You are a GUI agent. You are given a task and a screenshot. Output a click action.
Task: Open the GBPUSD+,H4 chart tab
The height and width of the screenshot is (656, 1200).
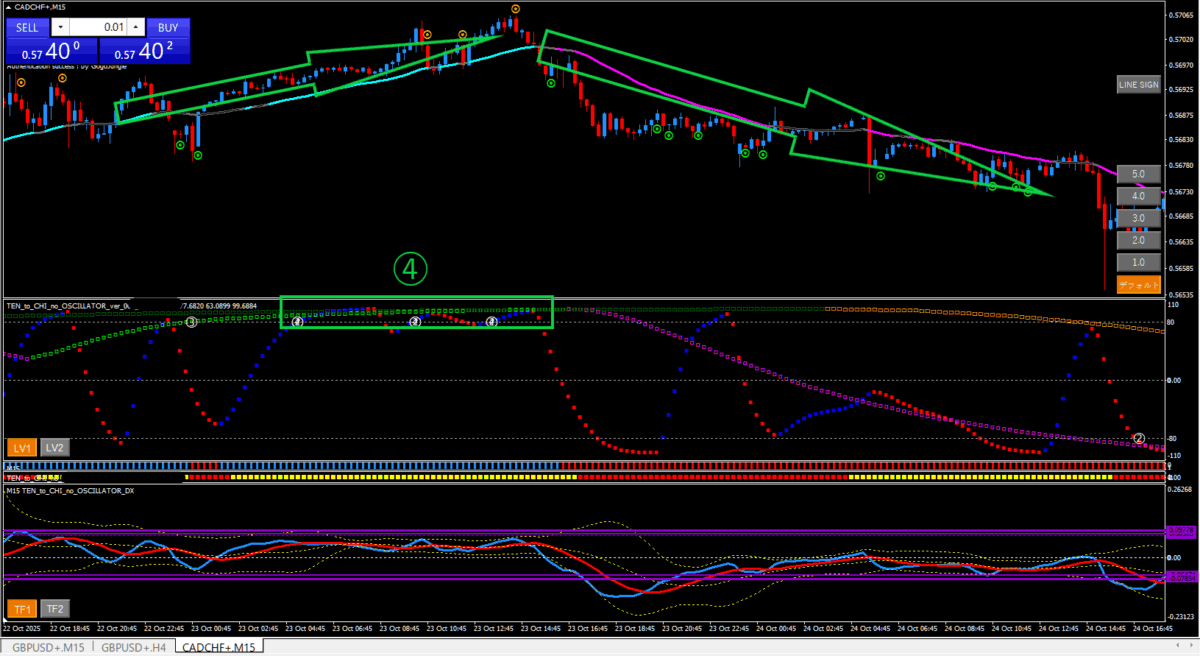click(136, 647)
